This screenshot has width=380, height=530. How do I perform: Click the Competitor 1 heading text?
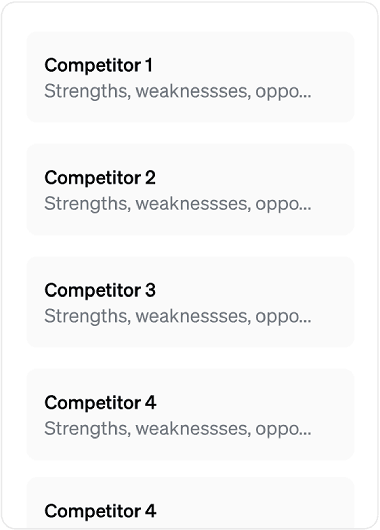(x=98, y=65)
